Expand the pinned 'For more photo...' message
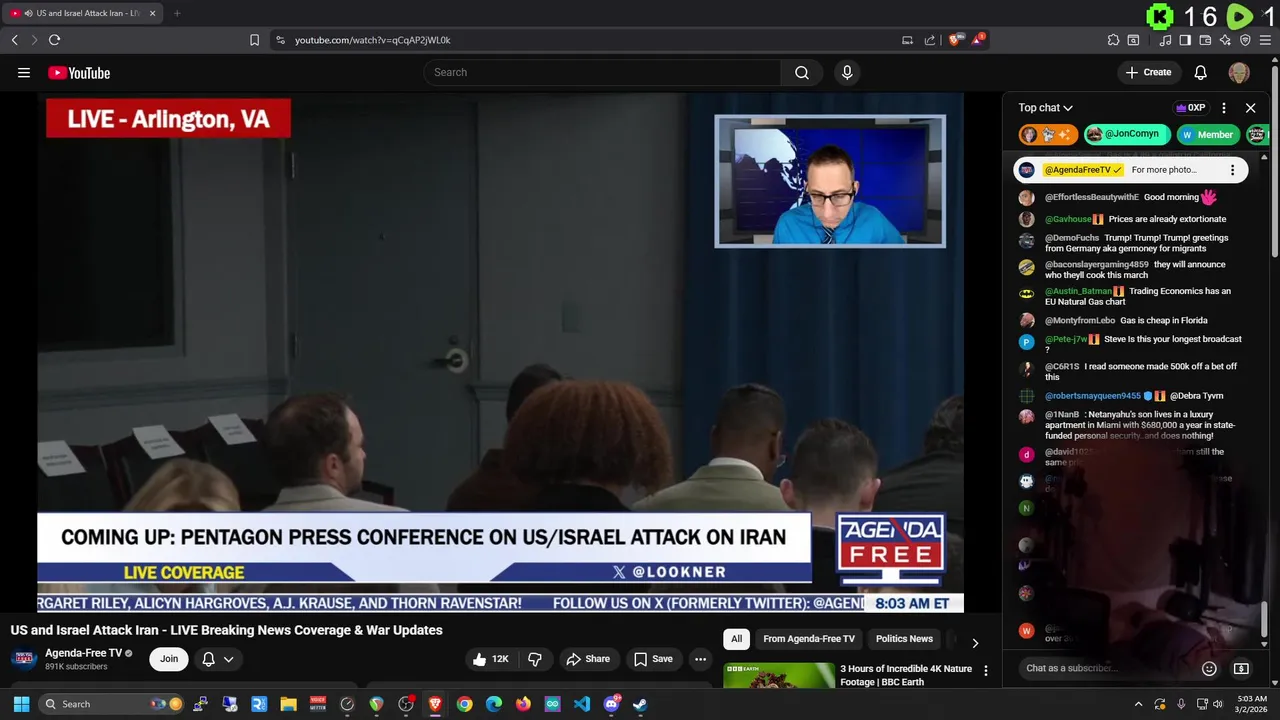Image resolution: width=1280 pixels, height=720 pixels. (x=1164, y=170)
